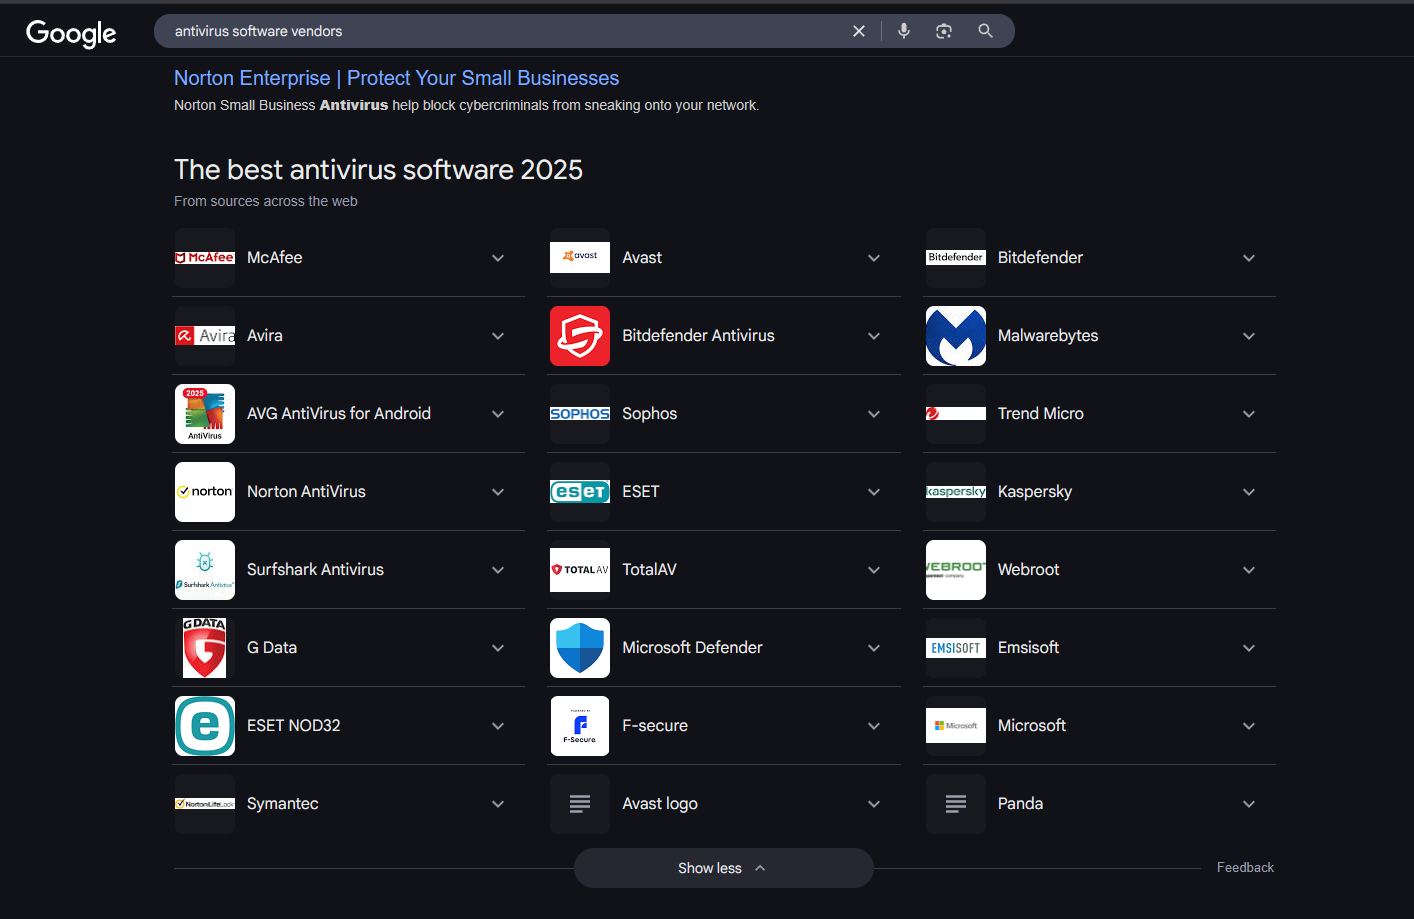Expand the Avast entry chevron
Viewport: 1414px width, 919px height.
point(874,258)
